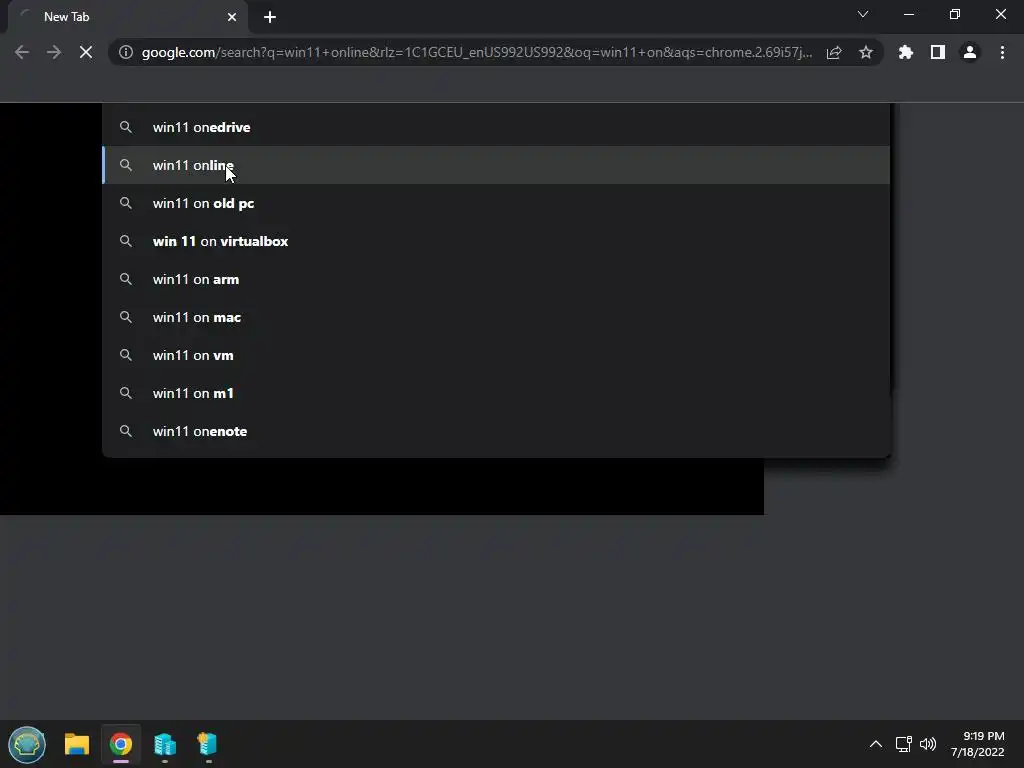Open a new tab with plus button

coord(270,17)
